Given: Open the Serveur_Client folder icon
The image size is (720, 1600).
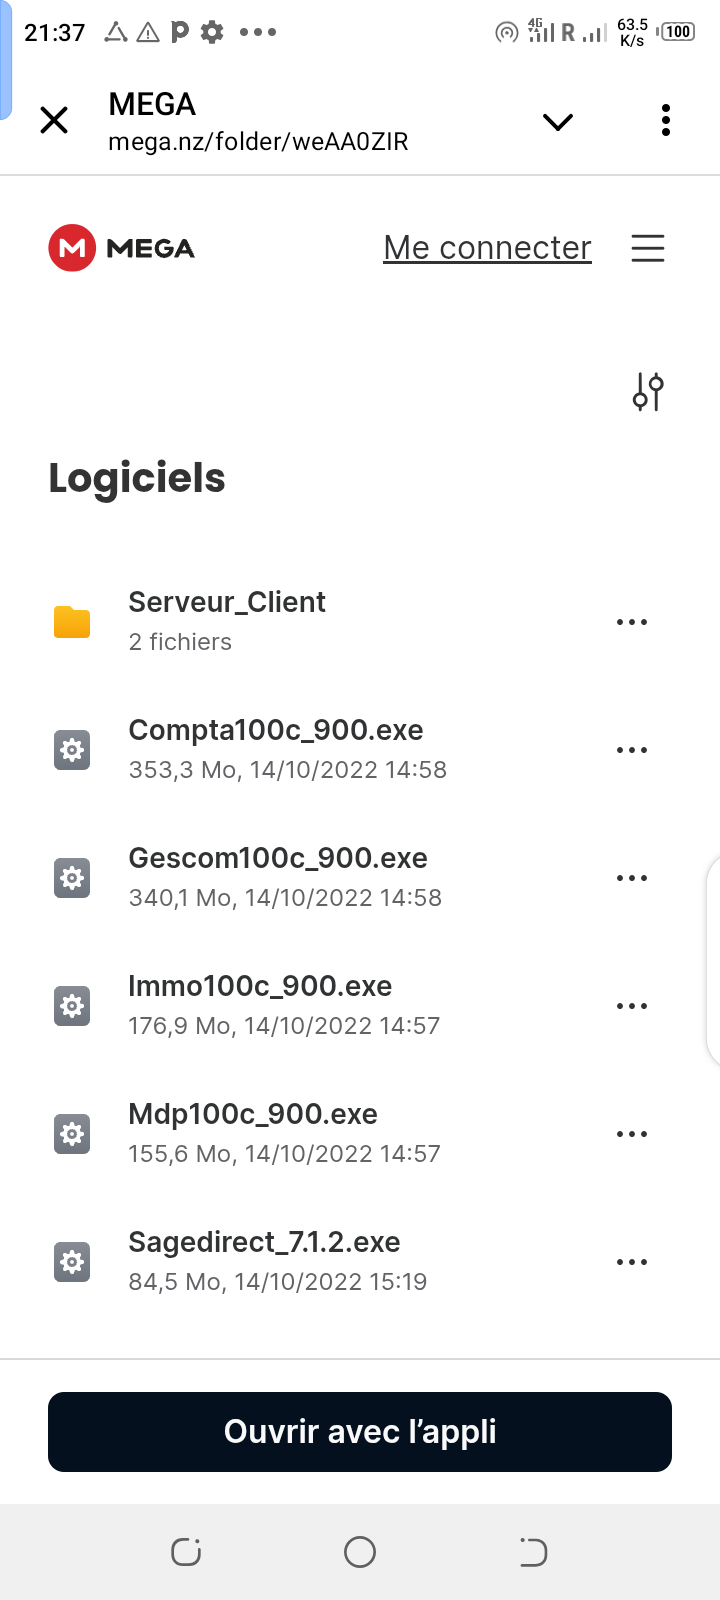Looking at the screenshot, I should [x=72, y=622].
